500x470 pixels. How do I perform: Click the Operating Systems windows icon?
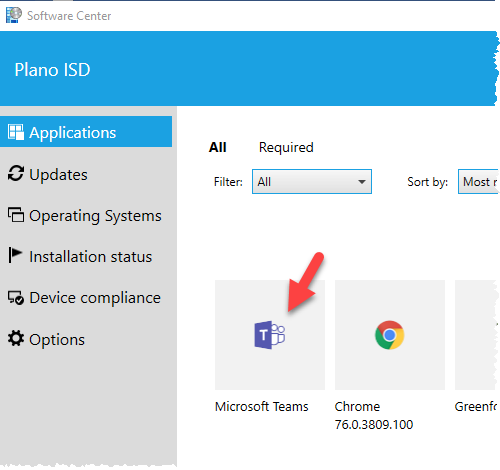click(16, 215)
